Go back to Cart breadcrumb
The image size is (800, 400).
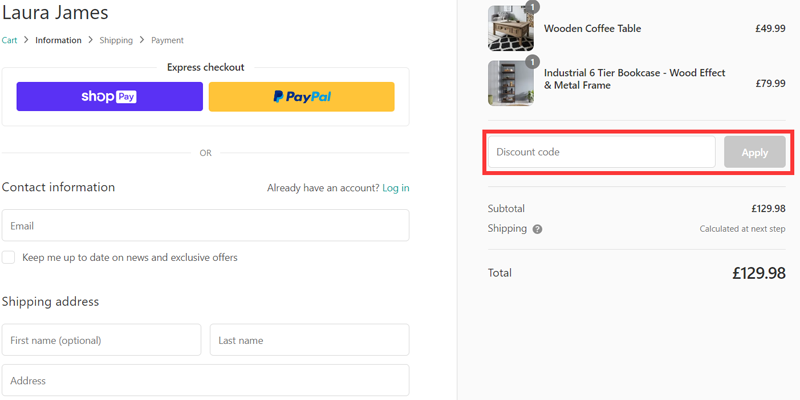pyautogui.click(x=9, y=40)
